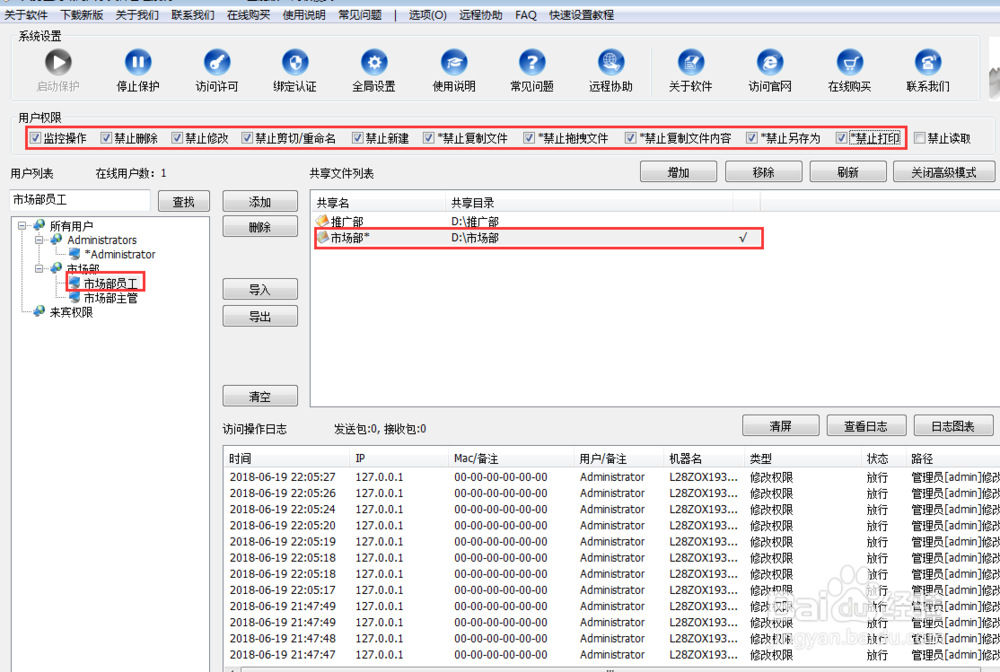The width and height of the screenshot is (1000, 672).
Task: Enable the 禁止读取 checkbox
Action: [x=920, y=138]
